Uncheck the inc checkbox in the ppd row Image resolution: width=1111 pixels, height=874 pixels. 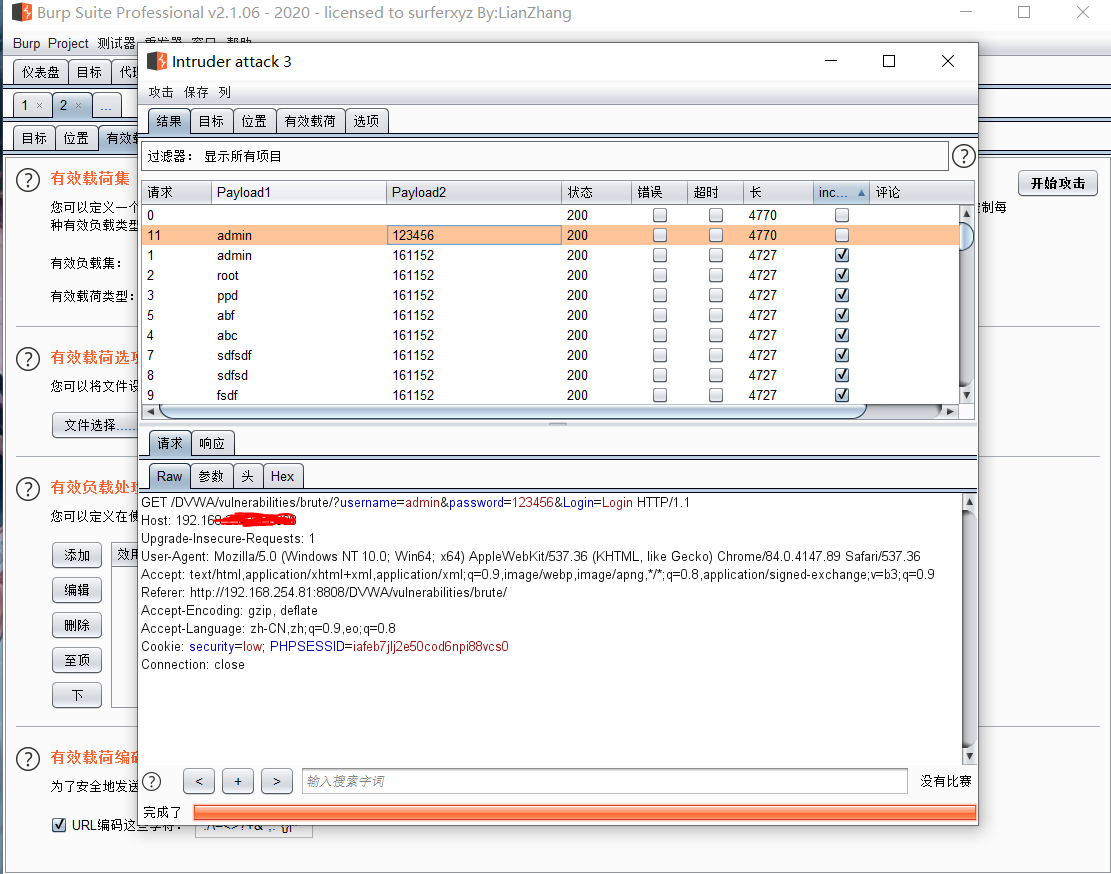[842, 295]
